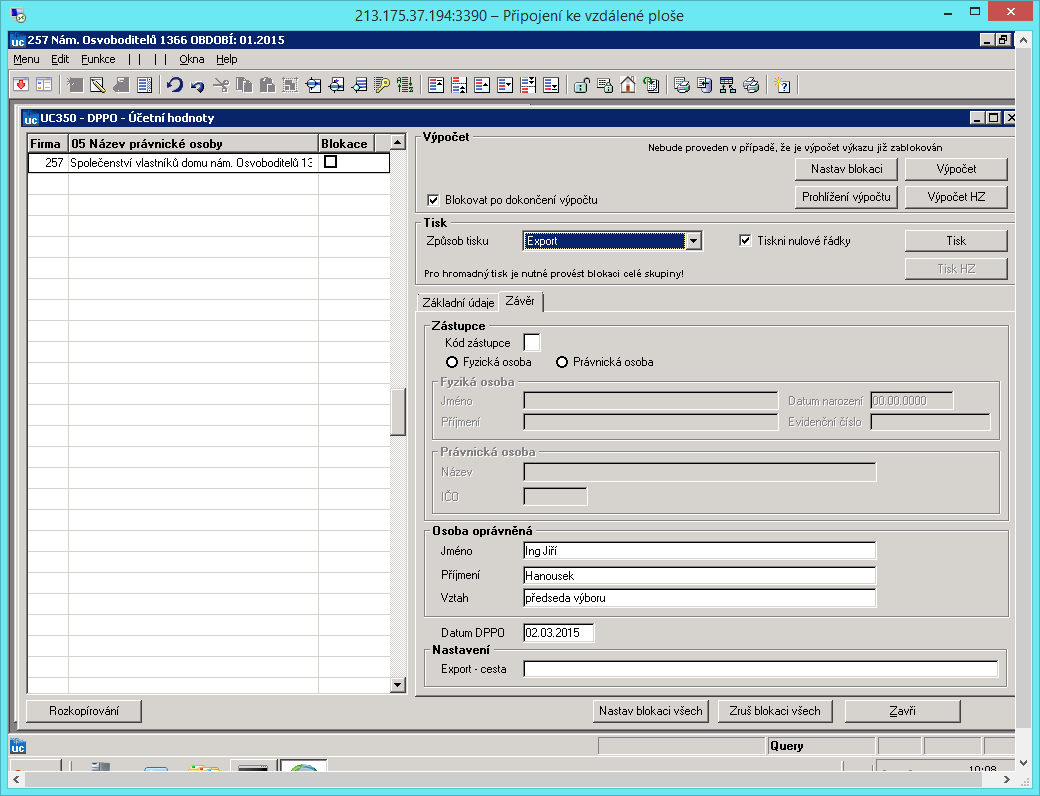This screenshot has width=1040, height=796.
Task: Click the Datum DPPO date field
Action: coord(558,633)
